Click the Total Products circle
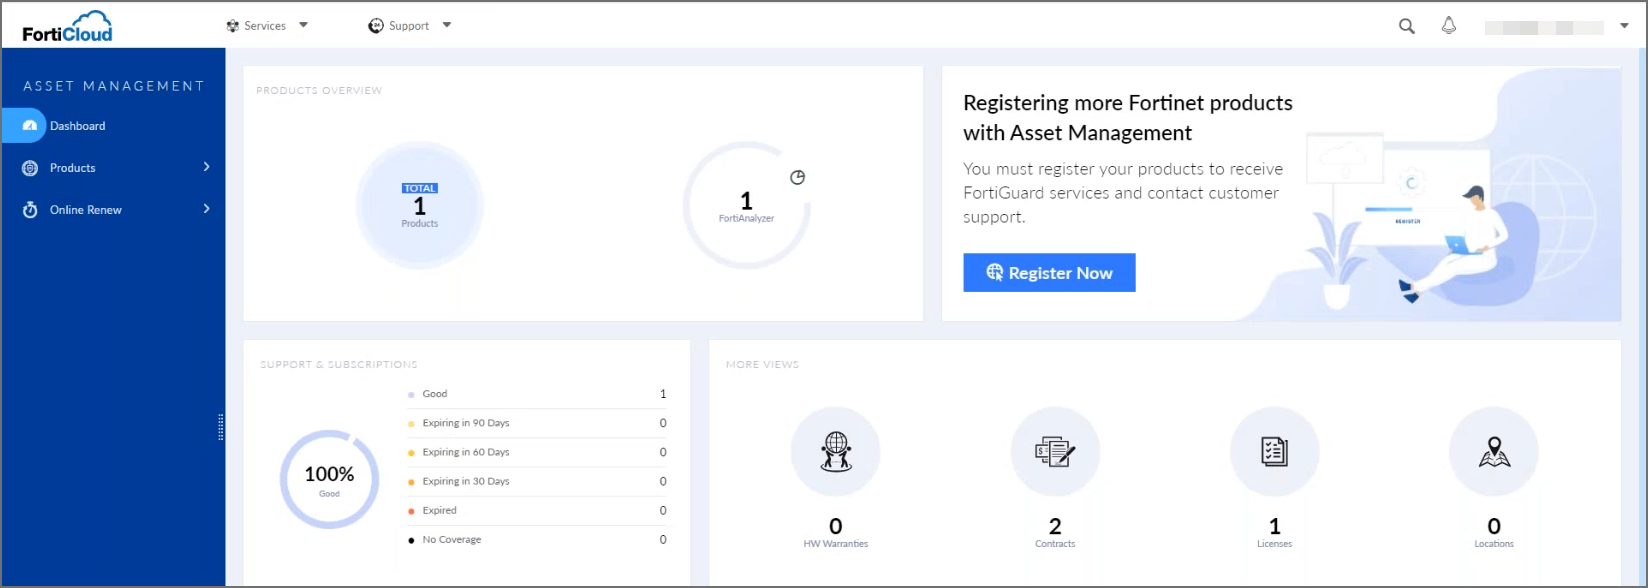The image size is (1648, 588). (x=420, y=205)
